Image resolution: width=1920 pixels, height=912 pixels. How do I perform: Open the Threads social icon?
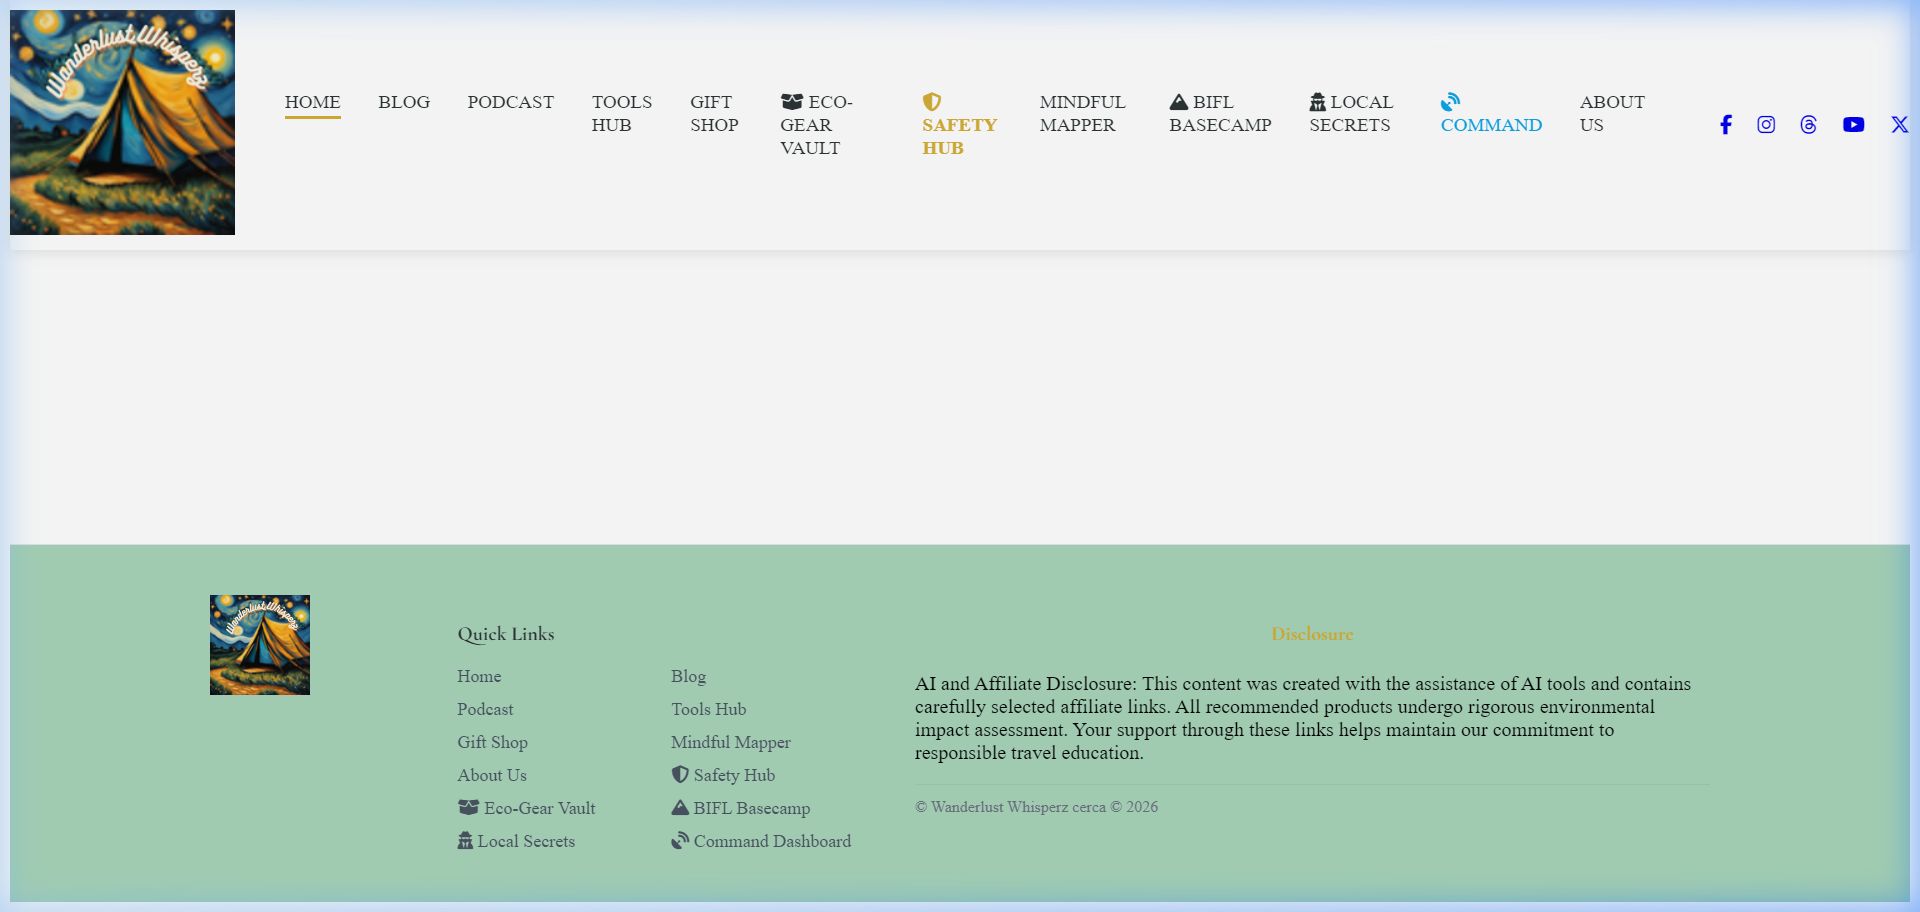coord(1808,125)
